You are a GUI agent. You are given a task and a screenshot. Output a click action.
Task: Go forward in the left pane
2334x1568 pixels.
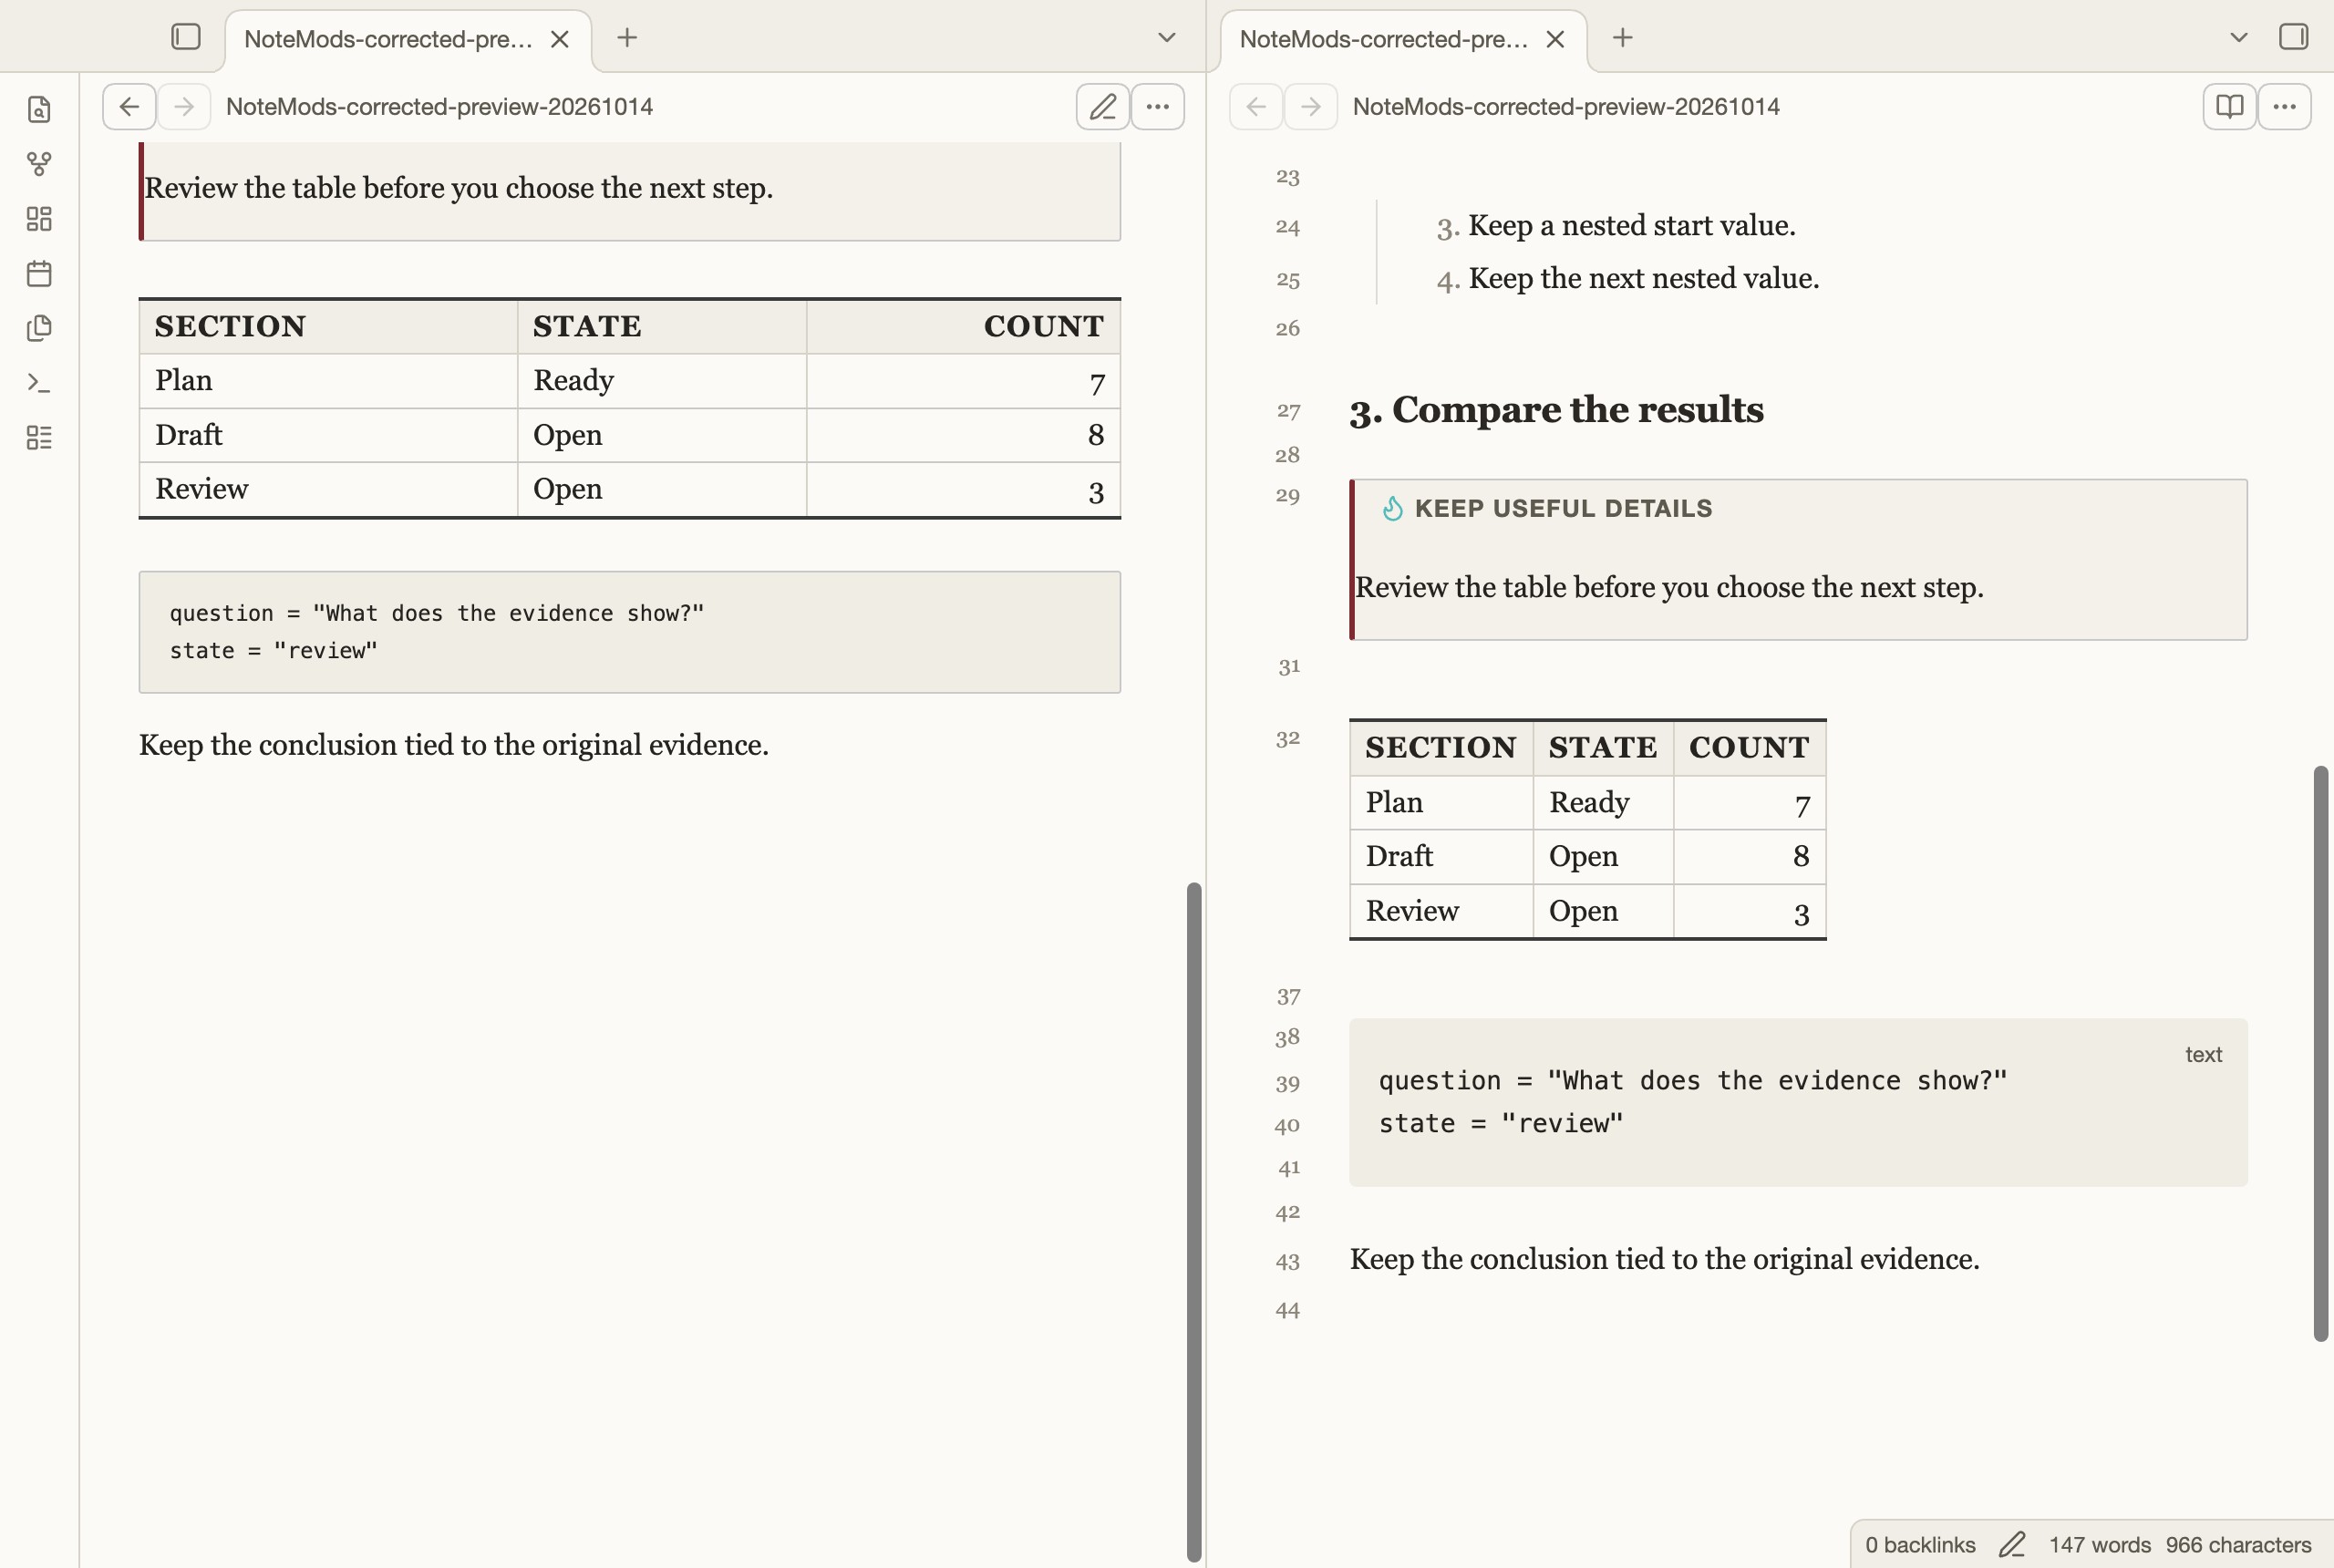coord(184,106)
